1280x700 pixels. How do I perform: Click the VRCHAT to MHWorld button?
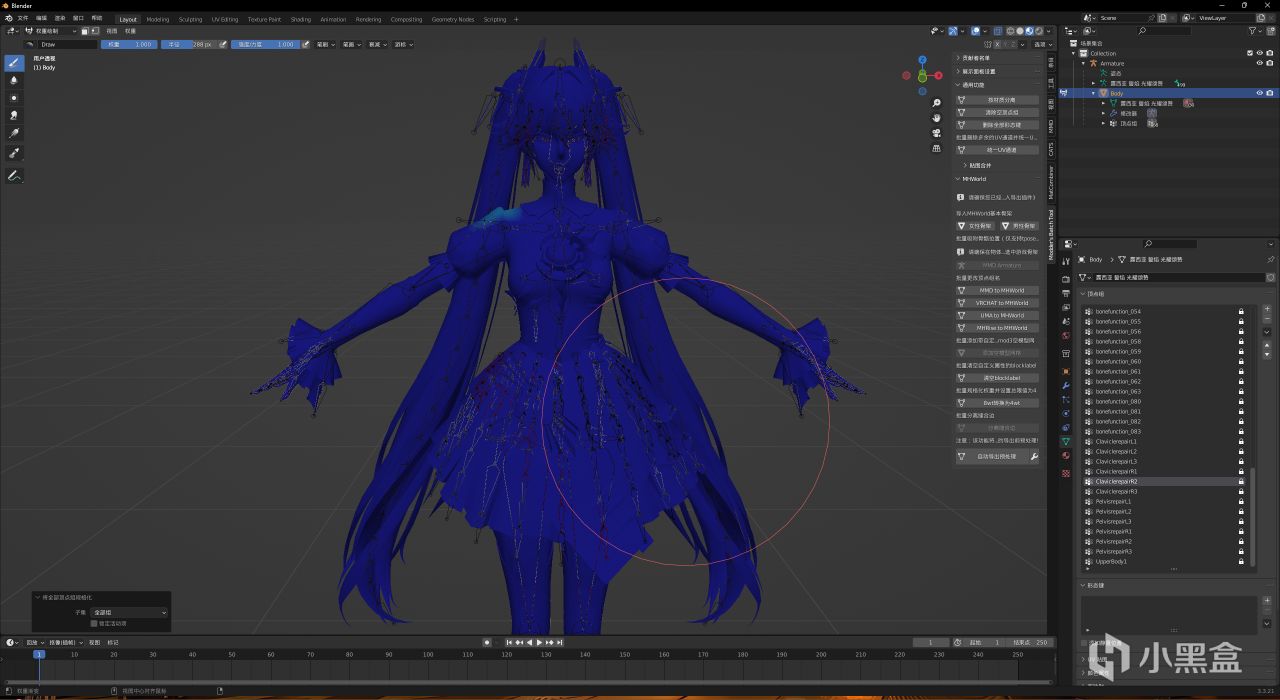coord(1001,303)
